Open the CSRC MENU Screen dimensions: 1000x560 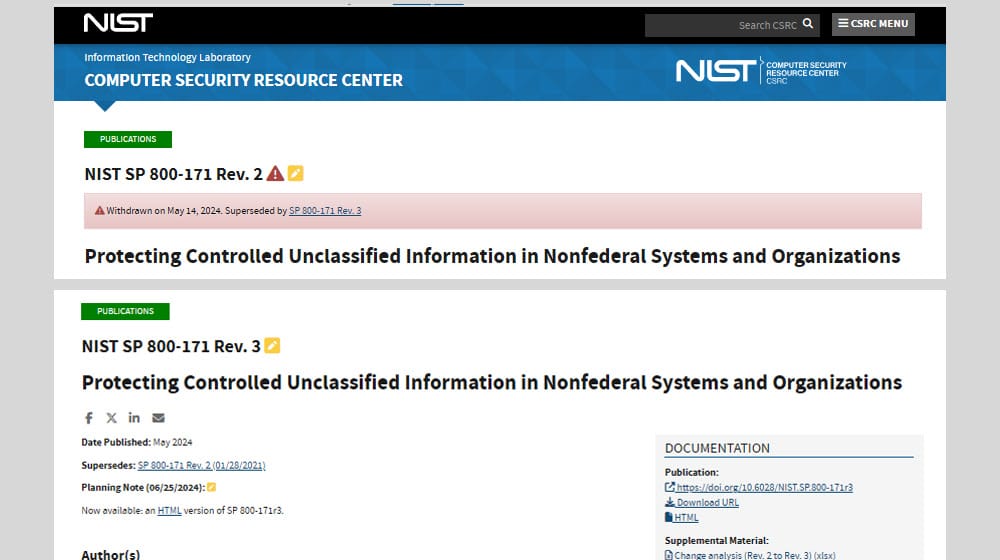tap(873, 24)
